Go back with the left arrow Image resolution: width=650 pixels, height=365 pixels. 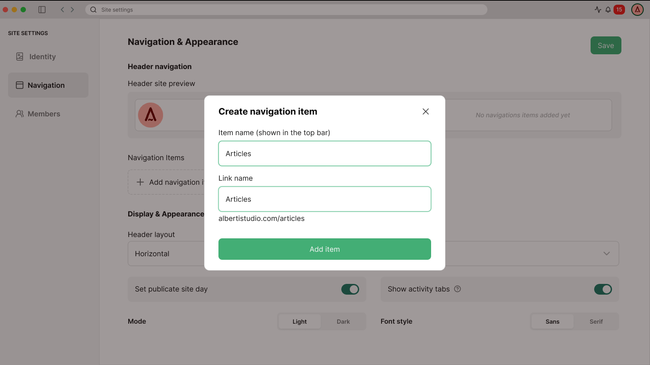pos(62,10)
